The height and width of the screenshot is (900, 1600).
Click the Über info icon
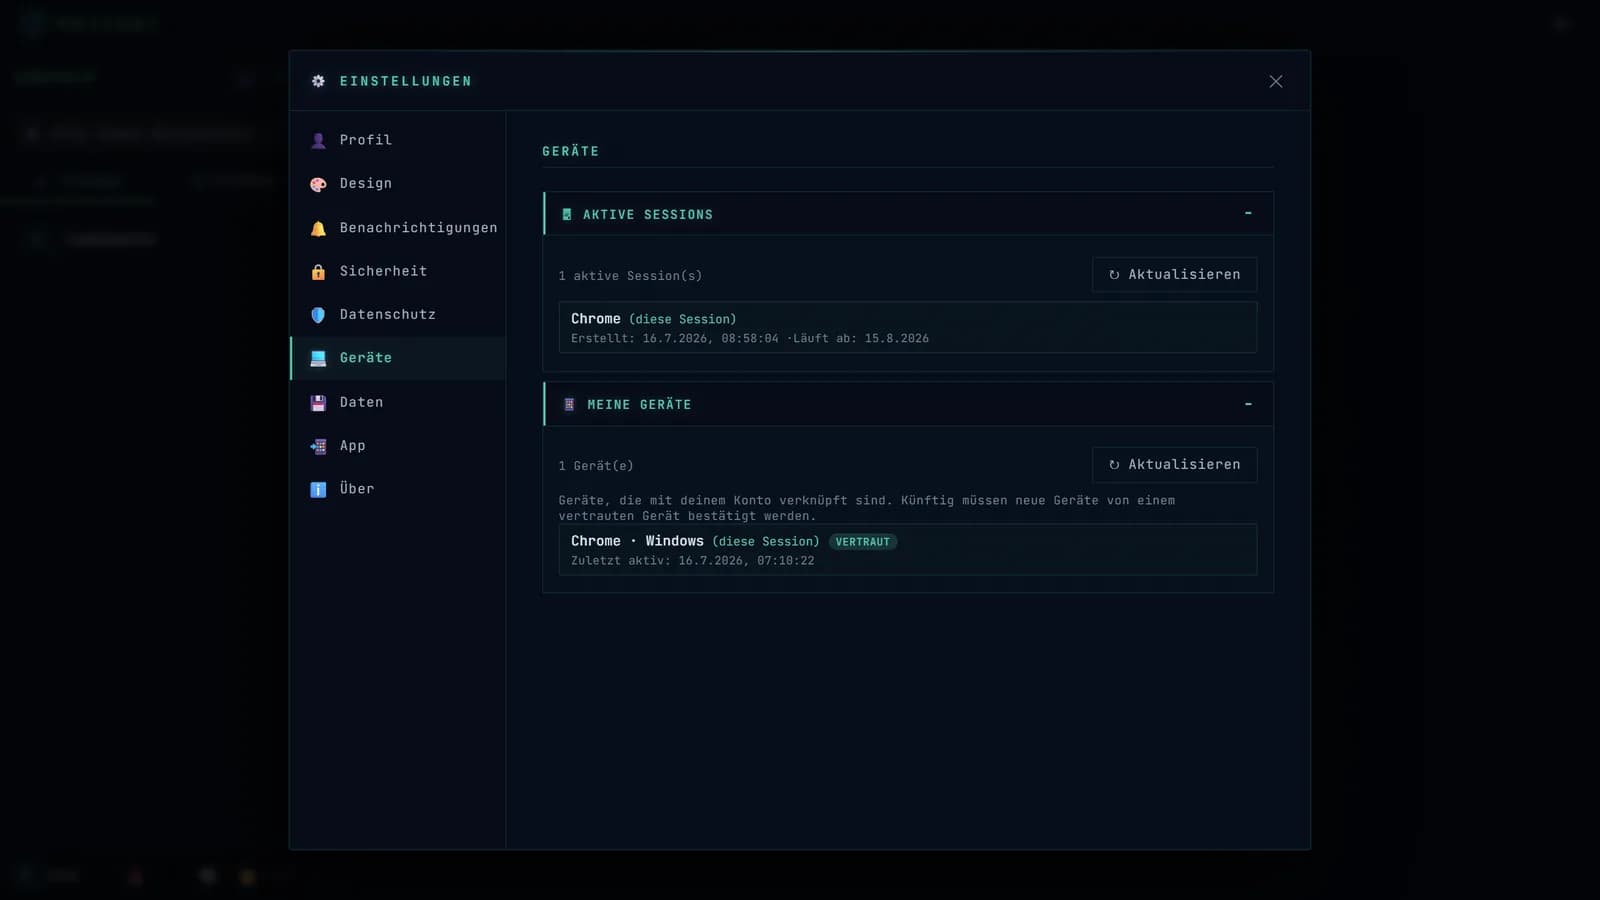[318, 489]
